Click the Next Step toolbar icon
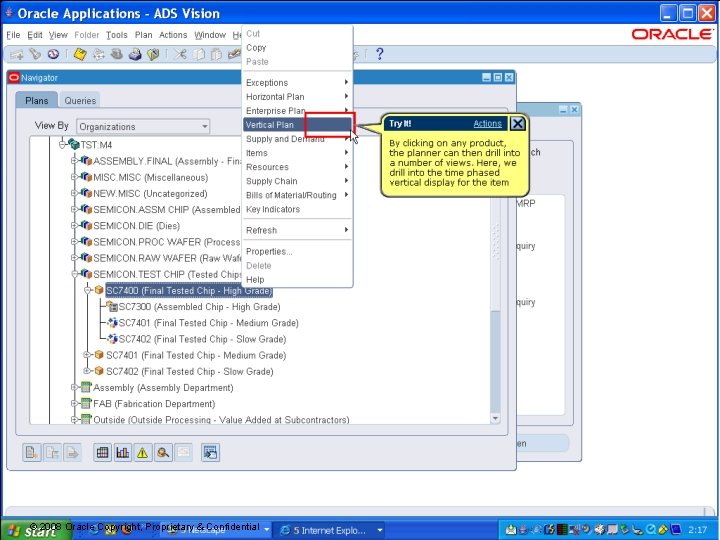Screen dimensions: 720x540 98,54
